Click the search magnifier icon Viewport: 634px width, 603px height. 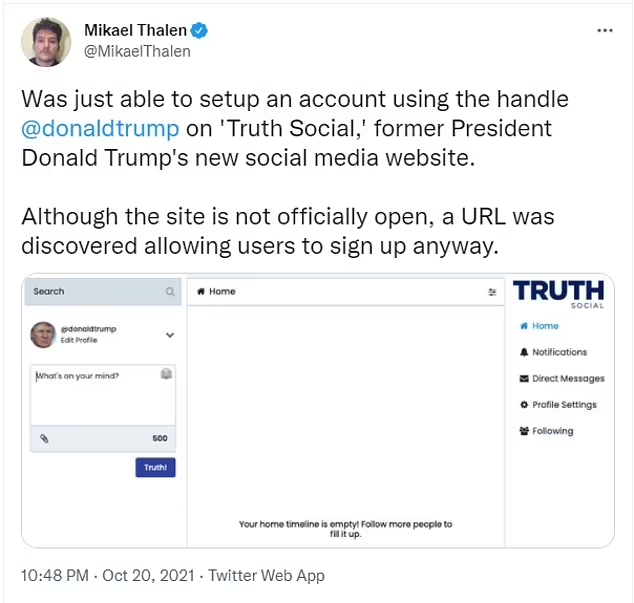[170, 292]
